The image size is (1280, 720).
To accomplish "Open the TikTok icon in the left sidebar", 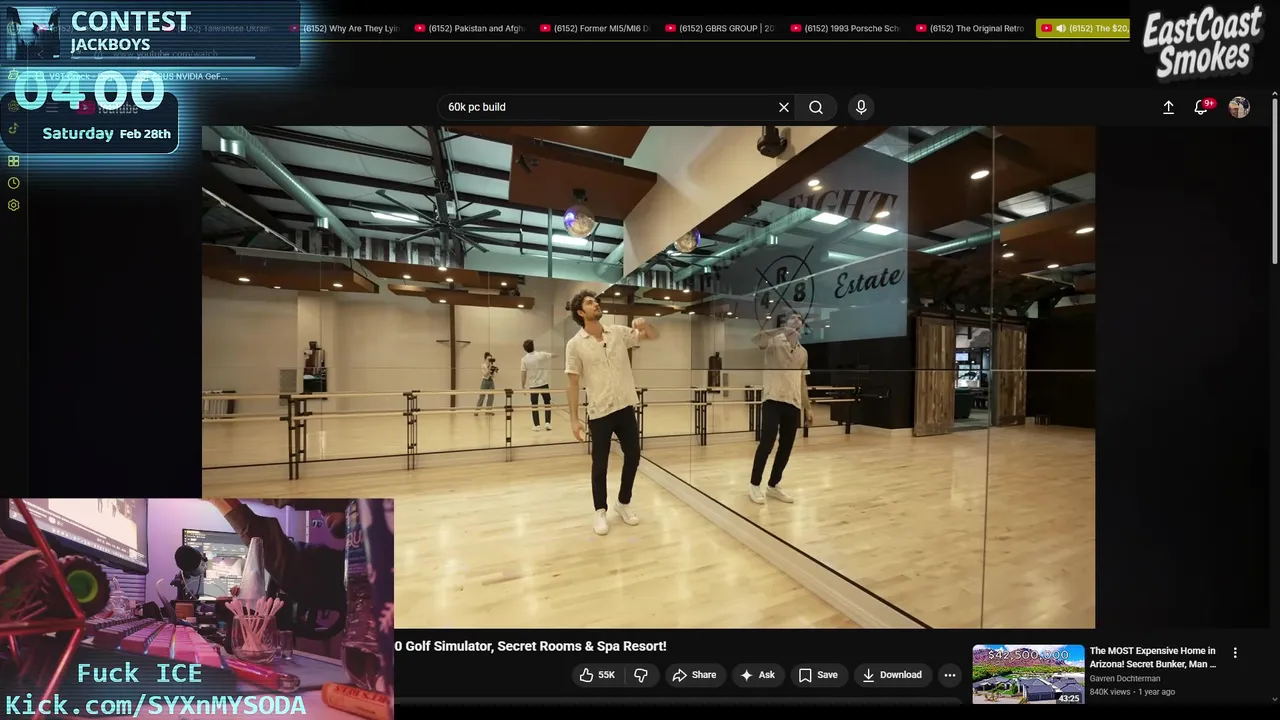I will pyautogui.click(x=13, y=128).
